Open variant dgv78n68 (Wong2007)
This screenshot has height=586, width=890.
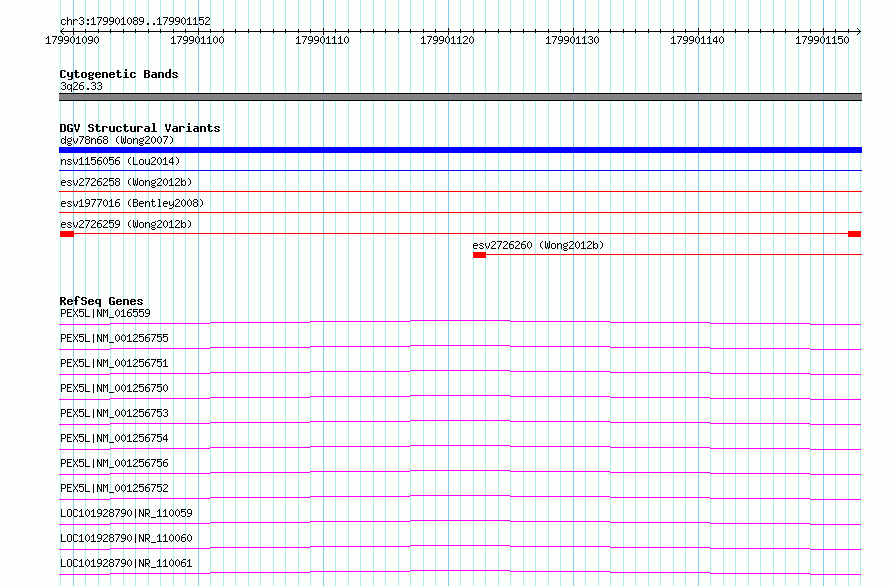point(117,140)
